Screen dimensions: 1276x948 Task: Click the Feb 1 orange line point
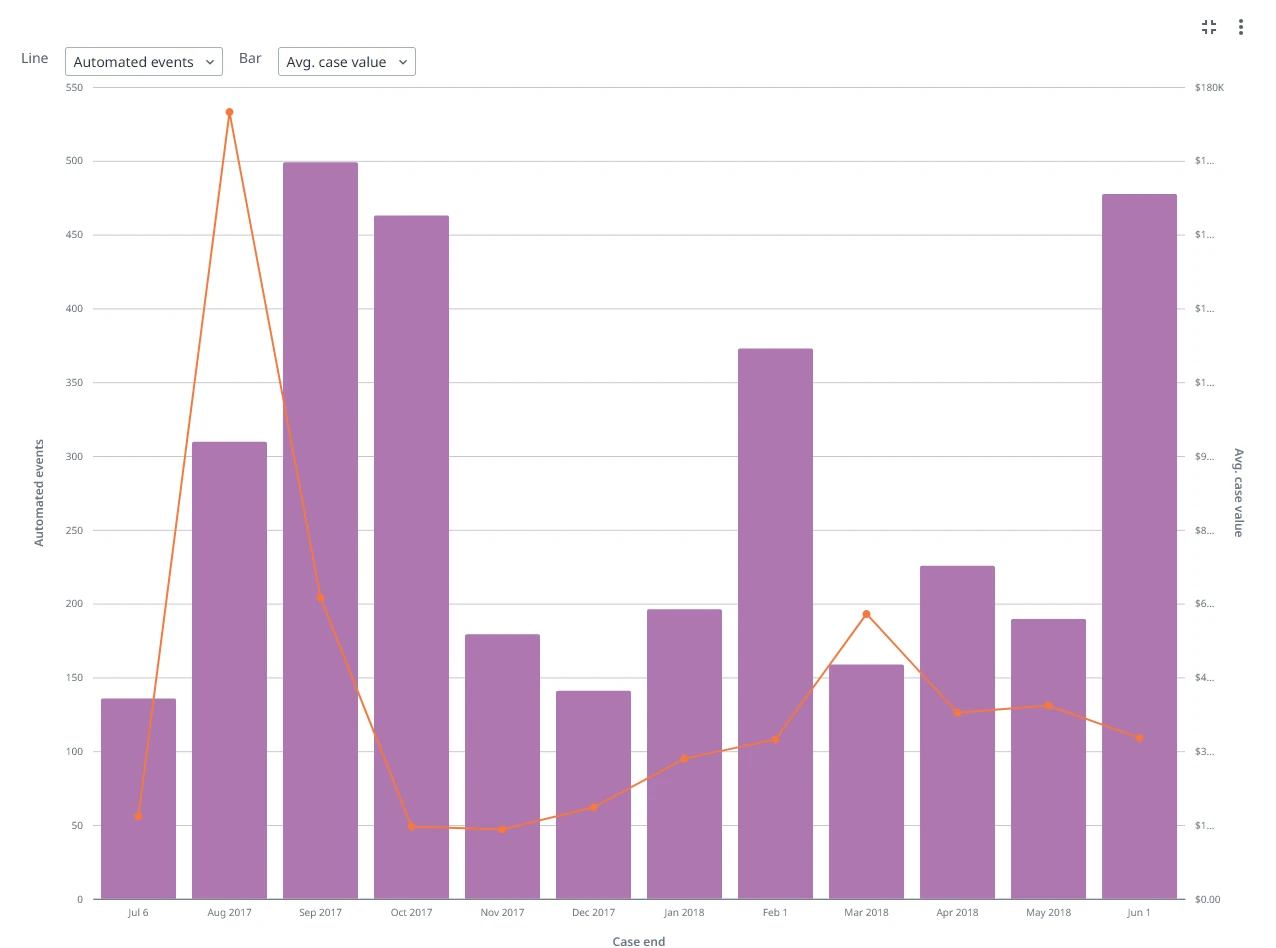[x=775, y=740]
